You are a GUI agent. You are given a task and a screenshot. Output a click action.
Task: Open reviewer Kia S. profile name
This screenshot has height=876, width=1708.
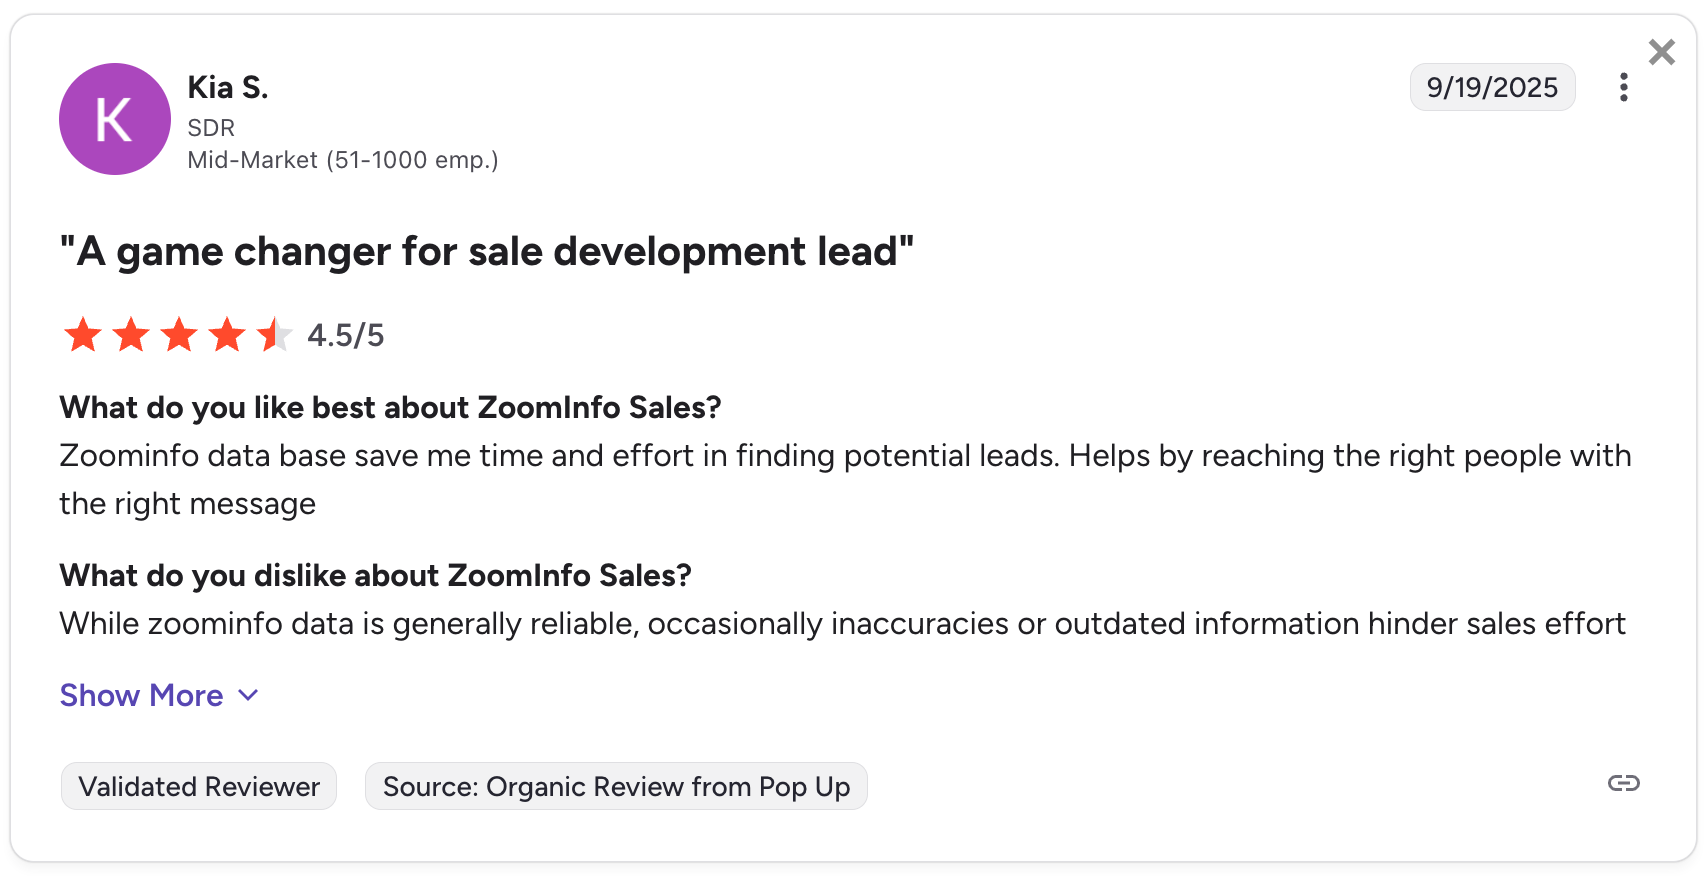pyautogui.click(x=228, y=88)
